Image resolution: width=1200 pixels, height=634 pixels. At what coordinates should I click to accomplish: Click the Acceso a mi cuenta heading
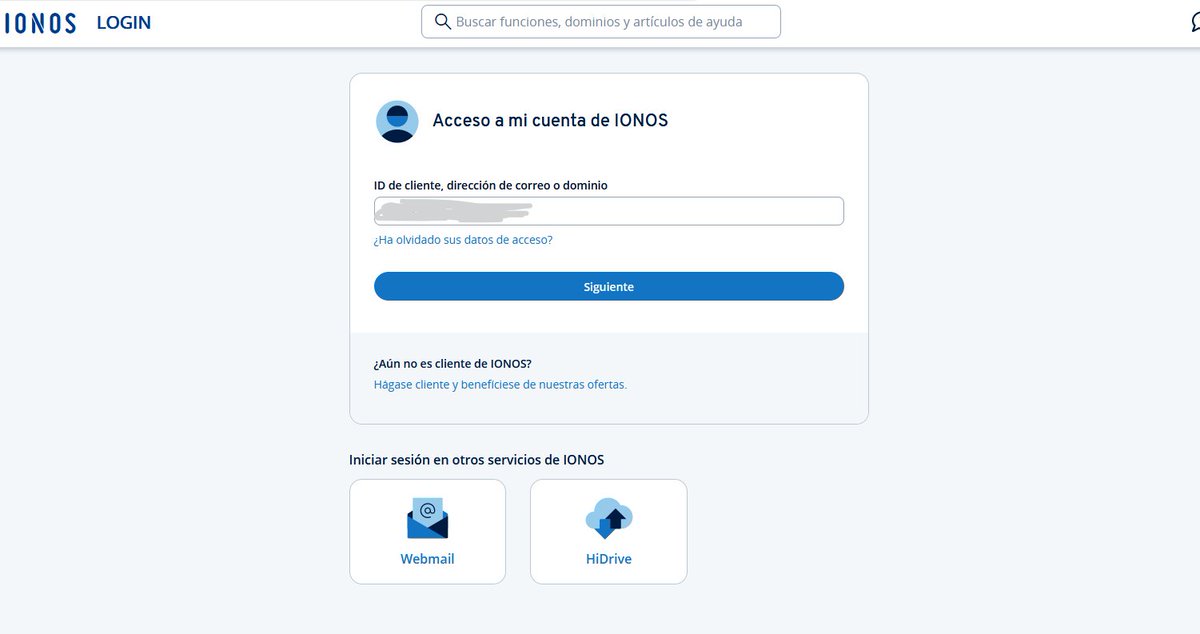(551, 120)
